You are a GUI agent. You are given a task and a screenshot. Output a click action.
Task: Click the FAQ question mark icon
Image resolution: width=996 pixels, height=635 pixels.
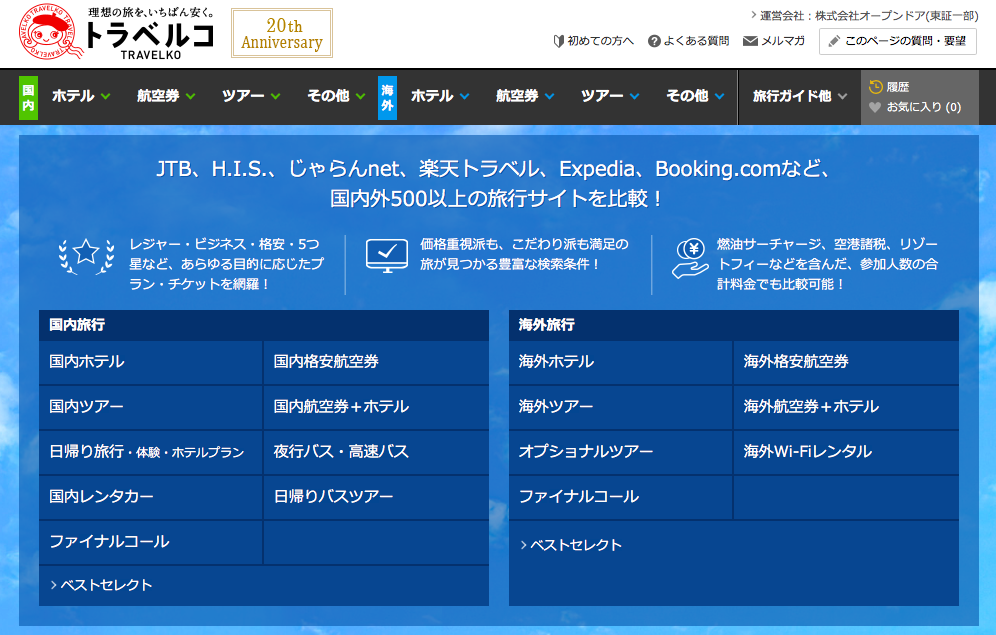[654, 41]
